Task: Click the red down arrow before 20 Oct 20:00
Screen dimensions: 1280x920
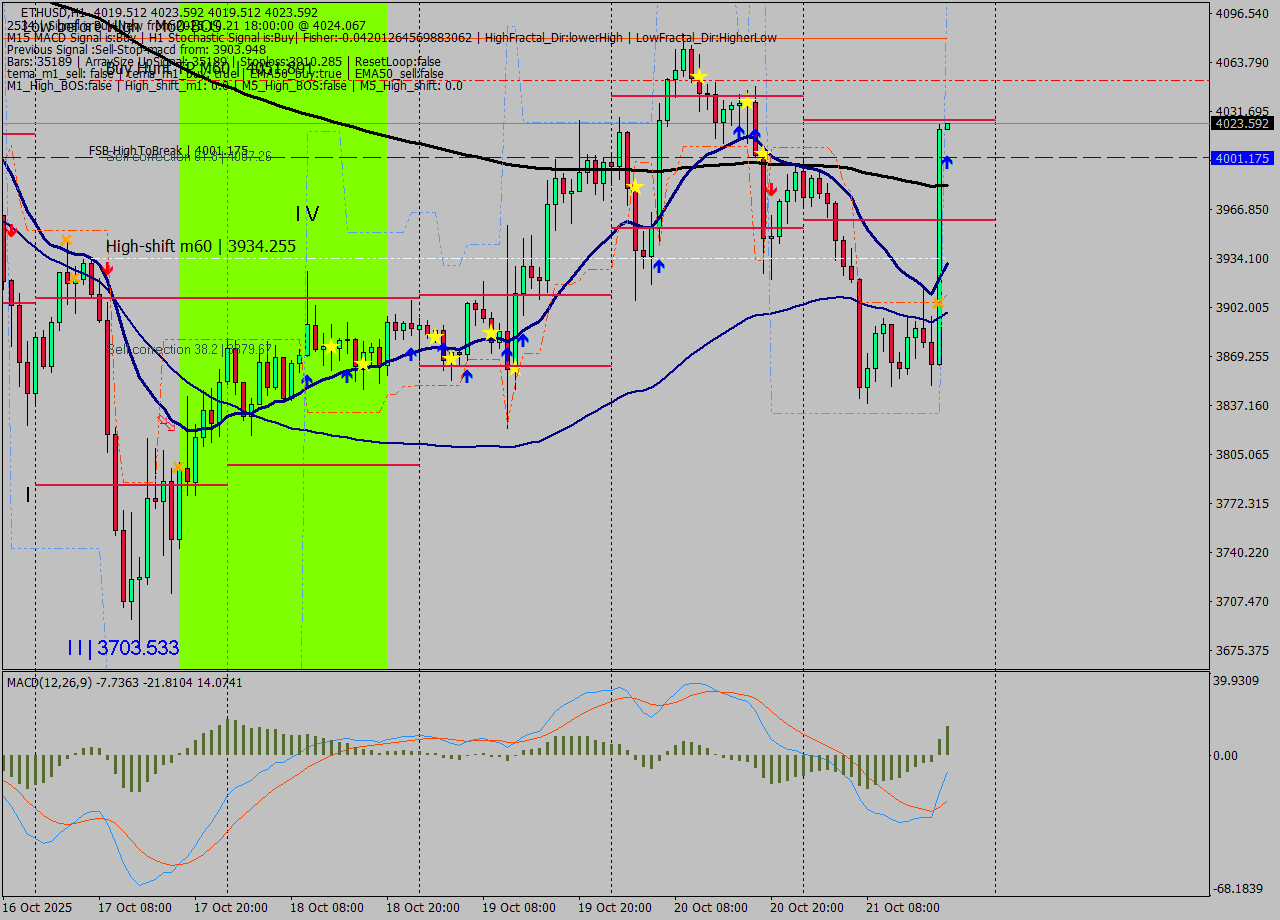Action: click(x=771, y=188)
